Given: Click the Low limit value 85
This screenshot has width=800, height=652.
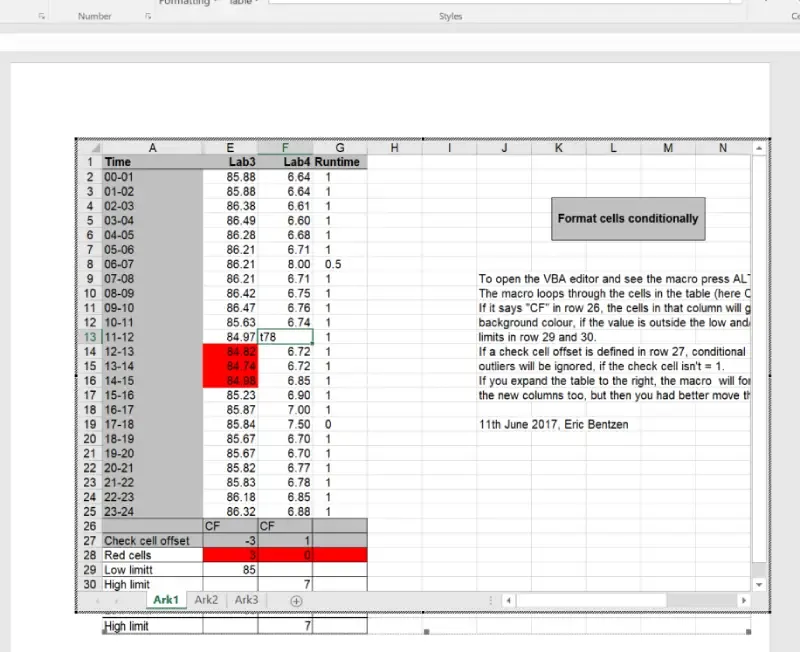Looking at the screenshot, I should [230, 570].
